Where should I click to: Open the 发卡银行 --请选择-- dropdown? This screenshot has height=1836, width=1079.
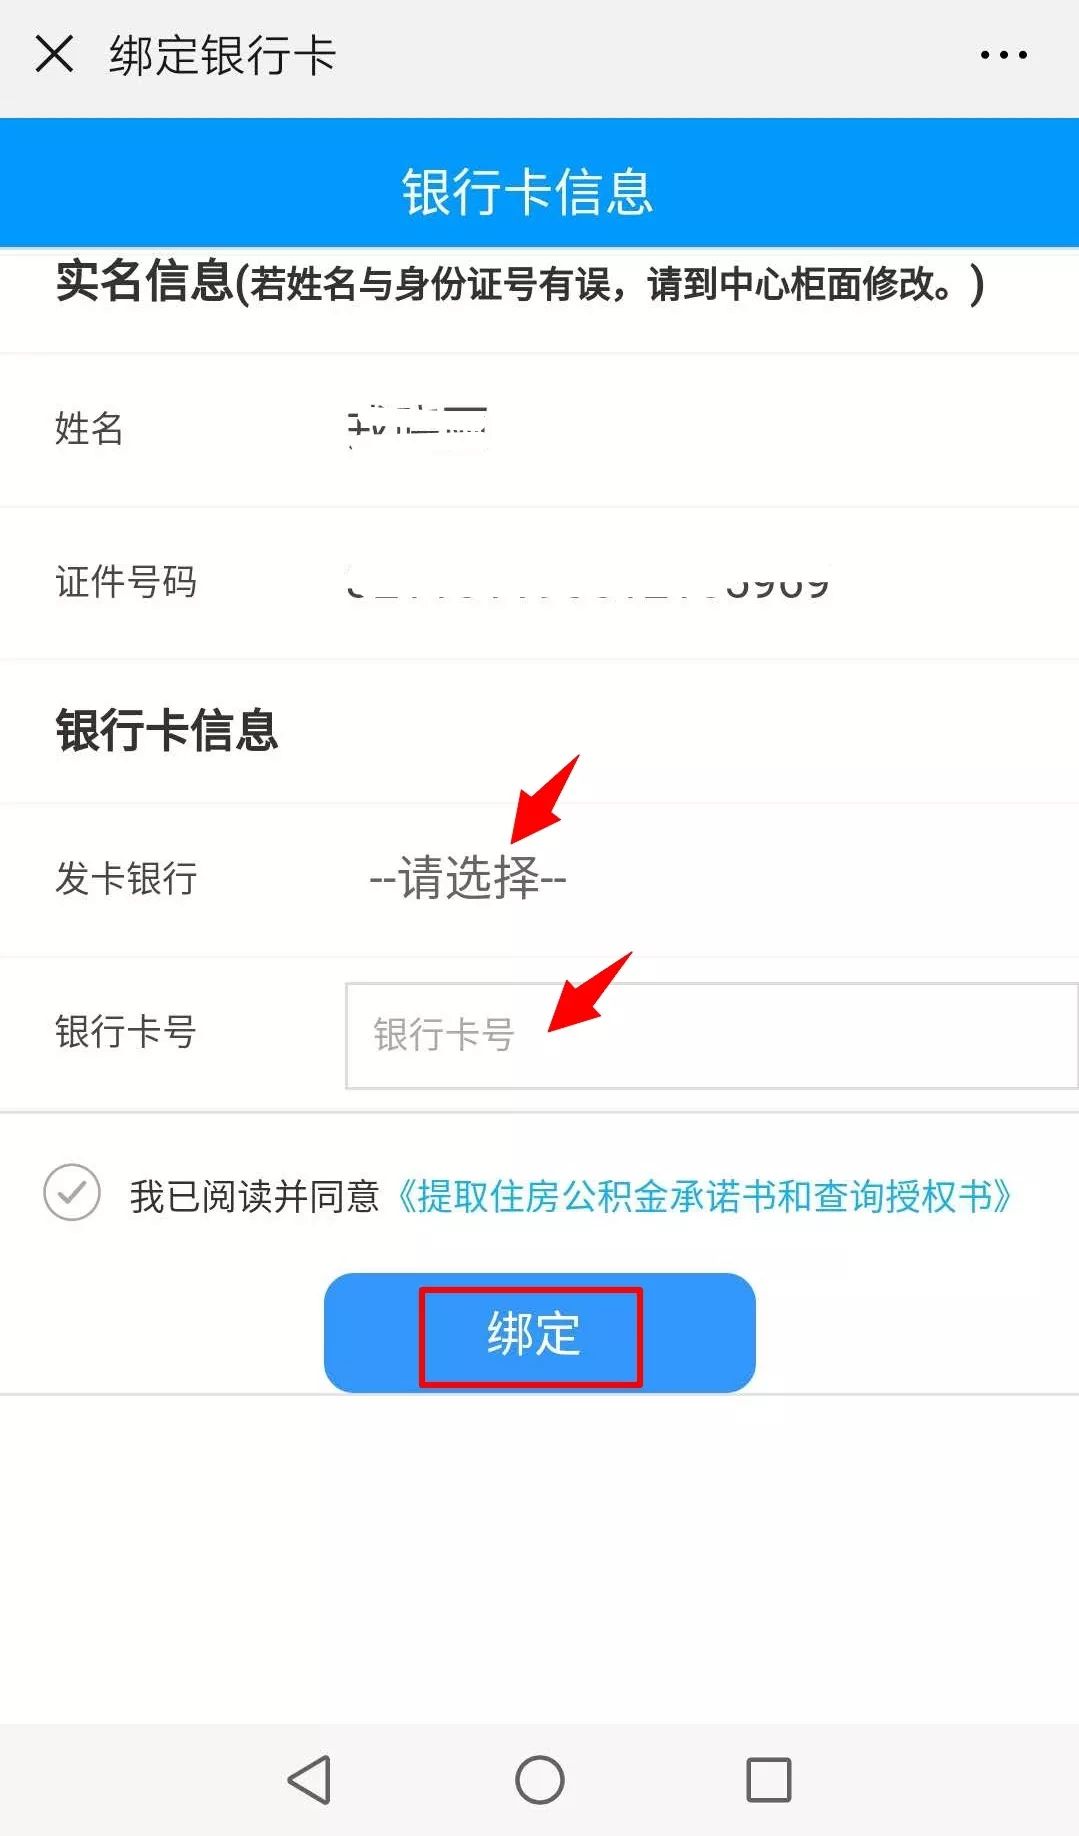[x=468, y=878]
